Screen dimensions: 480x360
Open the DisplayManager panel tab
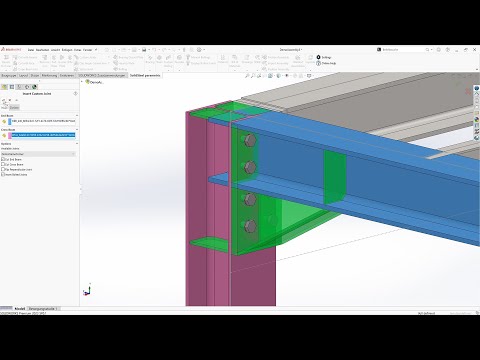coord(34,87)
